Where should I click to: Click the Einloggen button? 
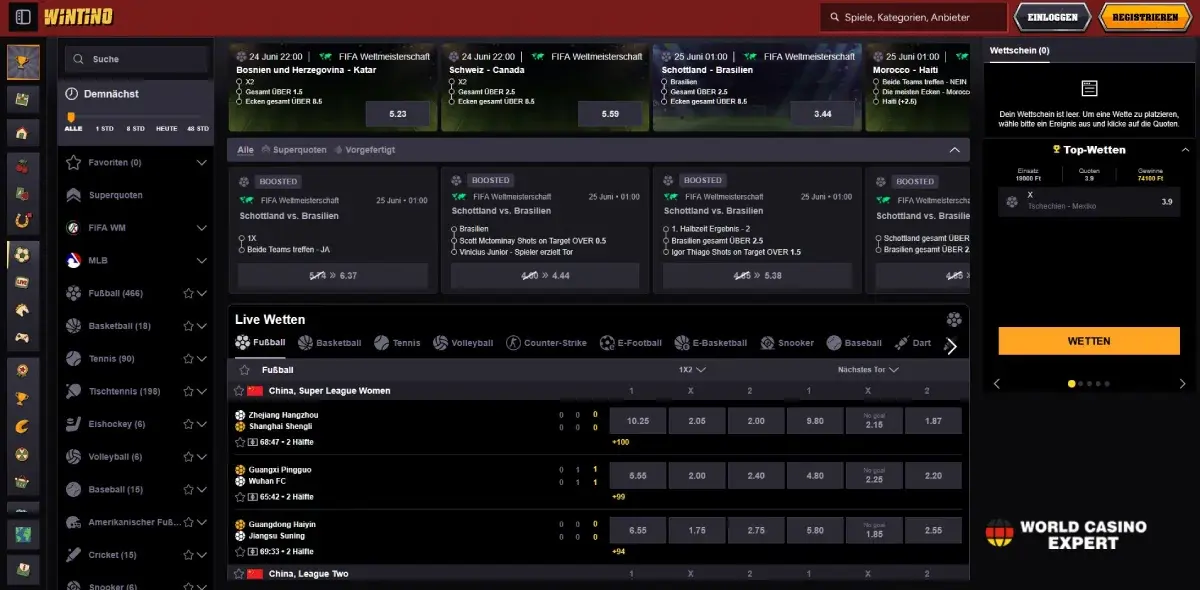(x=1052, y=17)
